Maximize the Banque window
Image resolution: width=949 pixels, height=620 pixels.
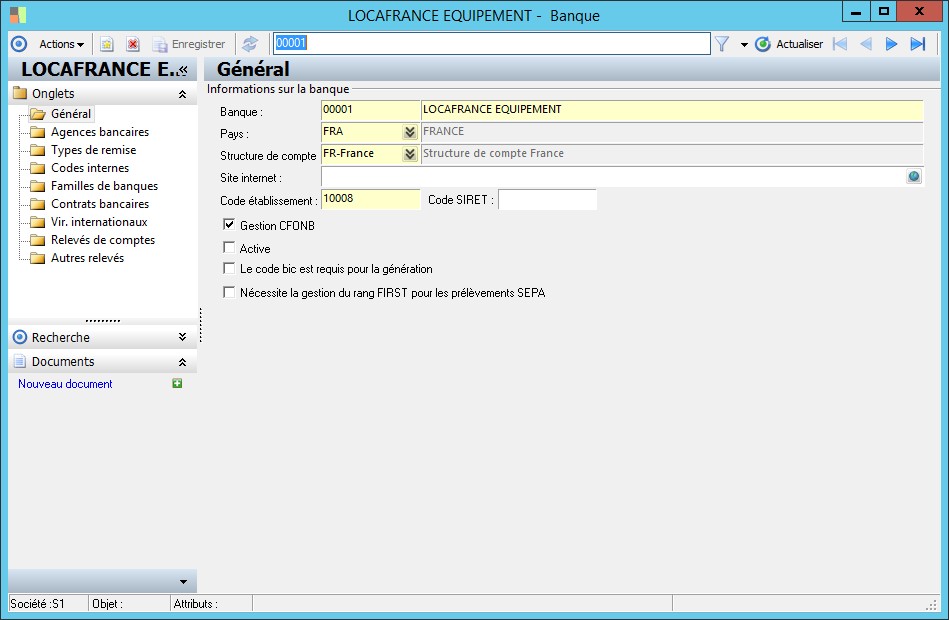884,12
